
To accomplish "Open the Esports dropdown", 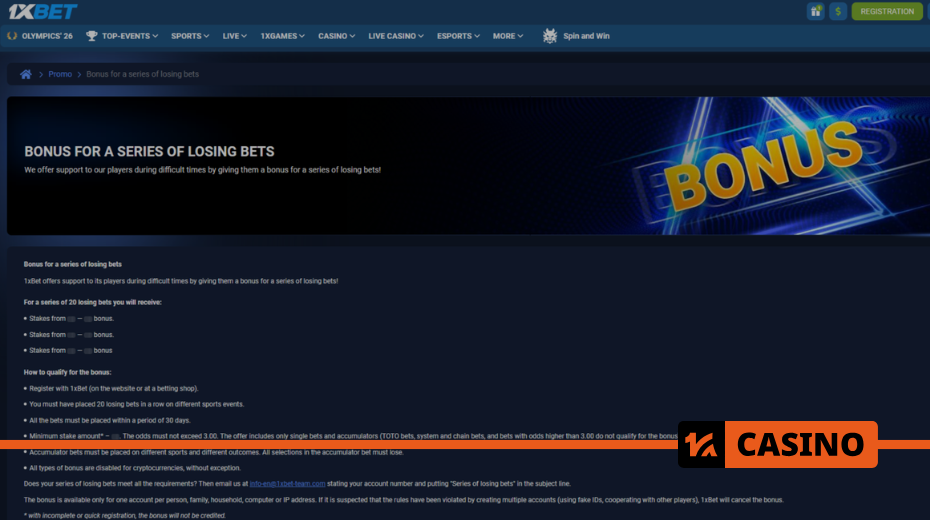I will point(458,36).
